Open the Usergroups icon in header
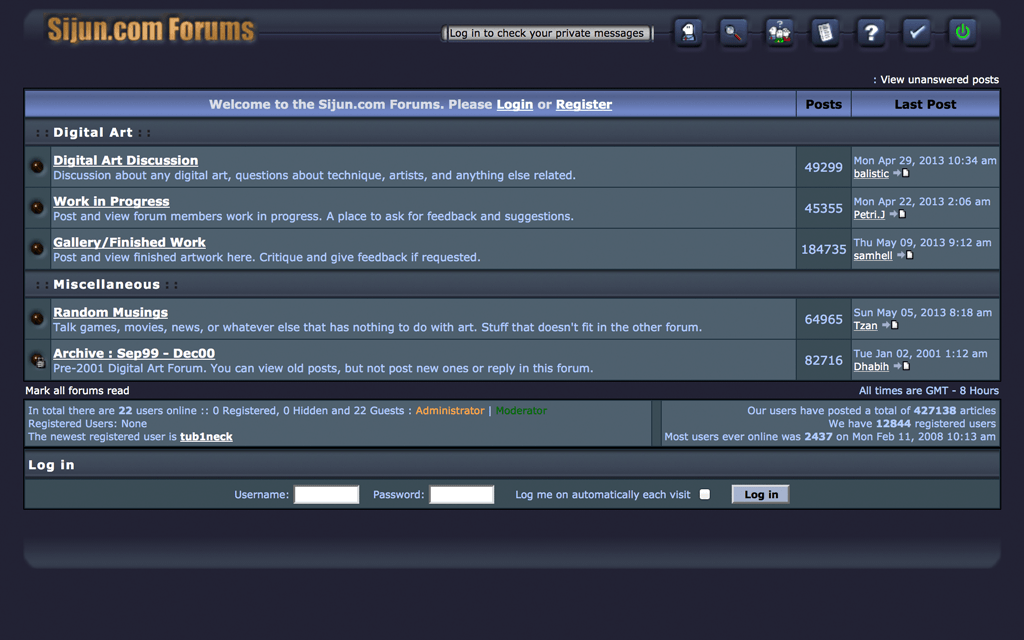Image resolution: width=1024 pixels, height=640 pixels. point(780,33)
